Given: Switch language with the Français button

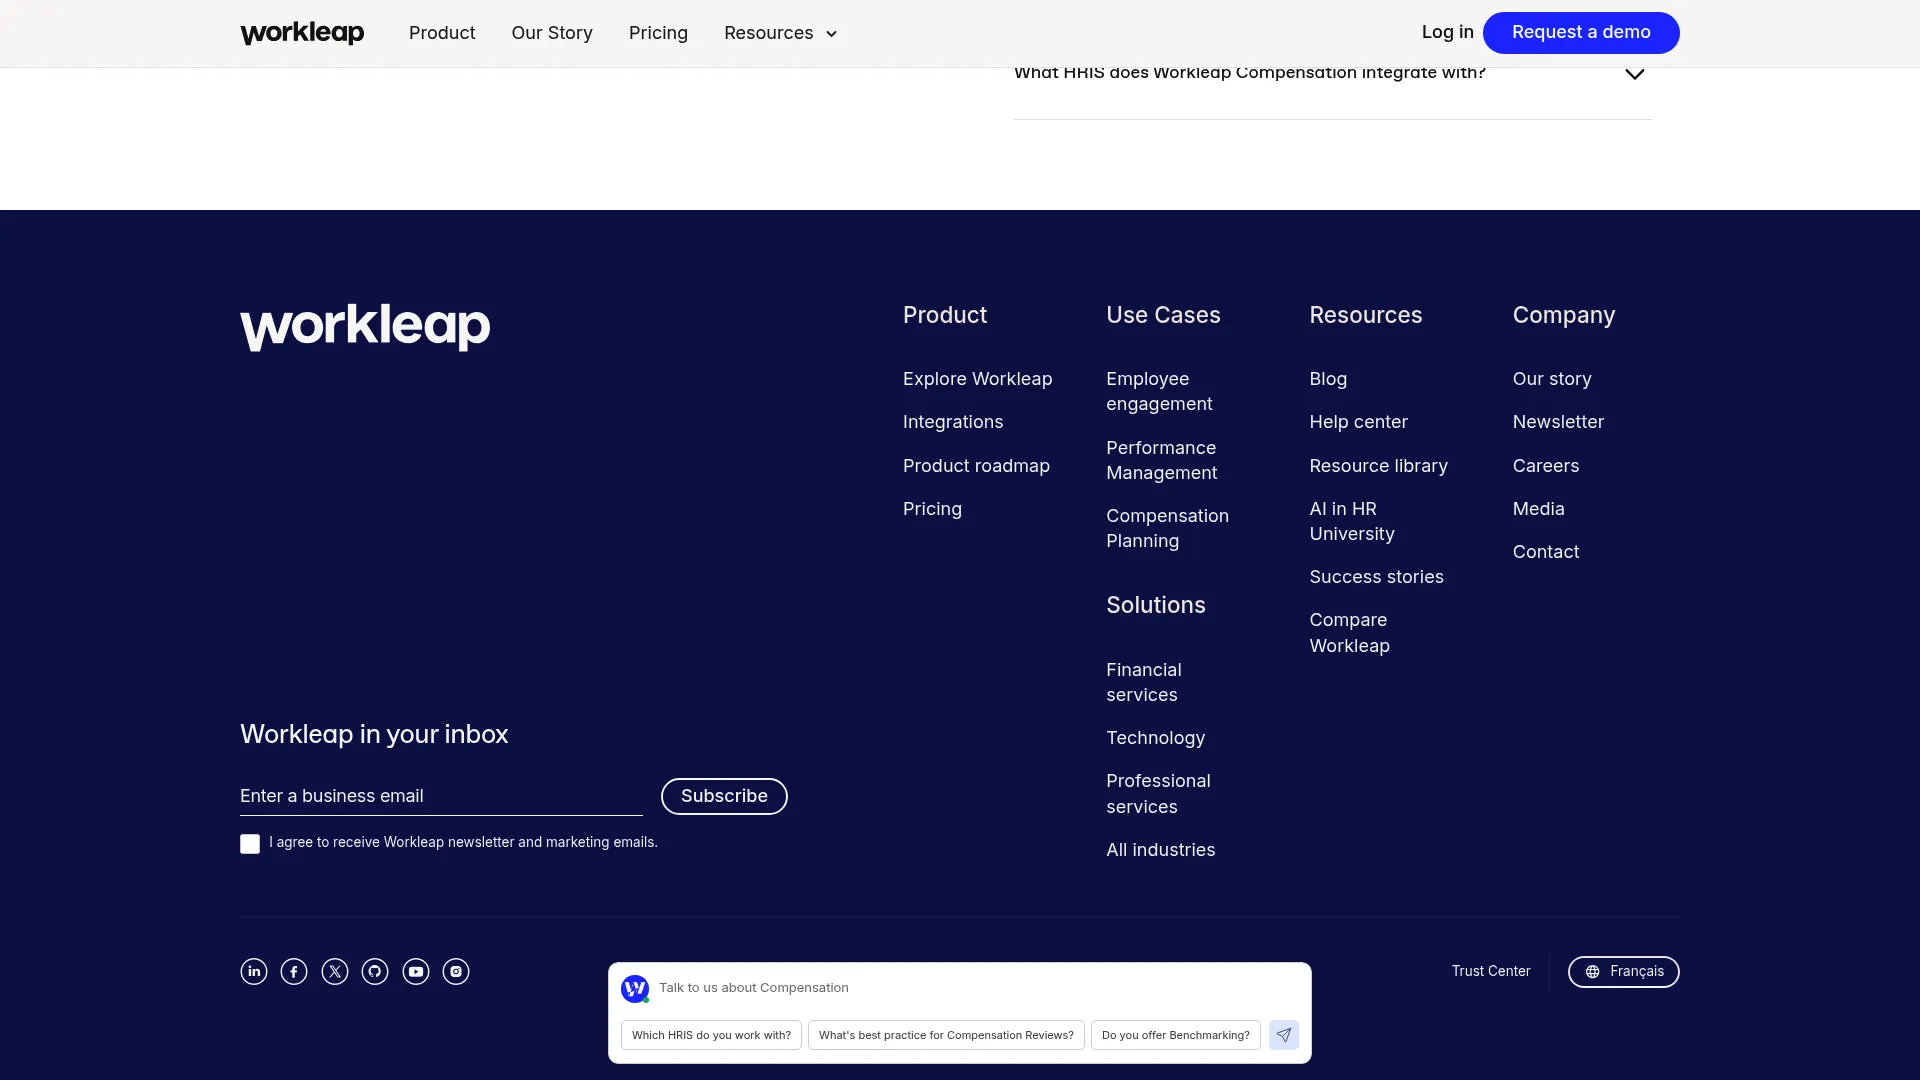Looking at the screenshot, I should [x=1624, y=972].
